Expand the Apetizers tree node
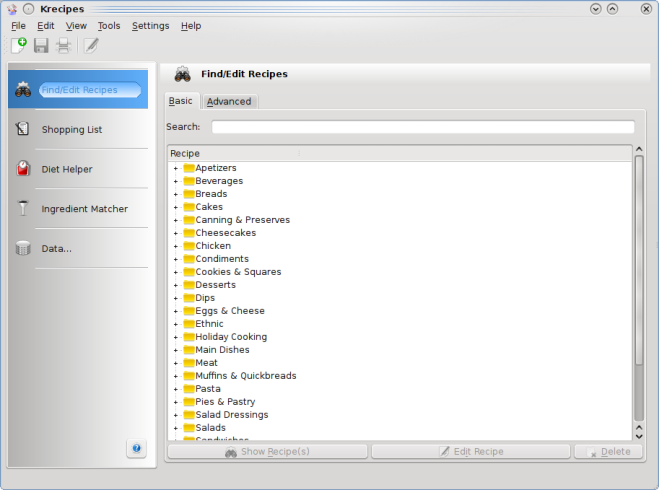Screen dimensions: 659x490 pyautogui.click(x=176, y=168)
